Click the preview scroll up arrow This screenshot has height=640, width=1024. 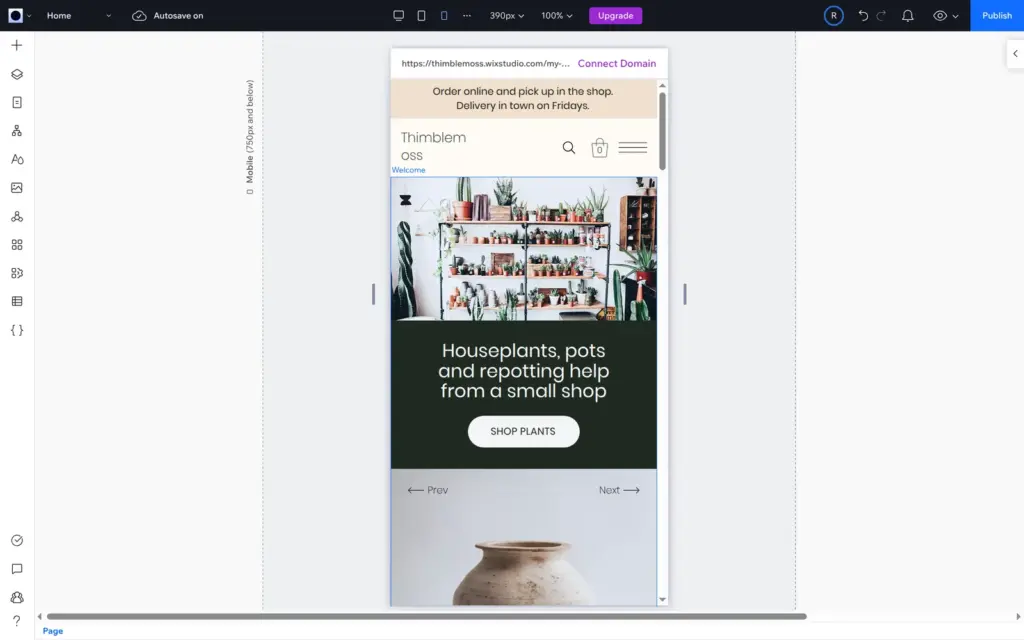point(662,86)
